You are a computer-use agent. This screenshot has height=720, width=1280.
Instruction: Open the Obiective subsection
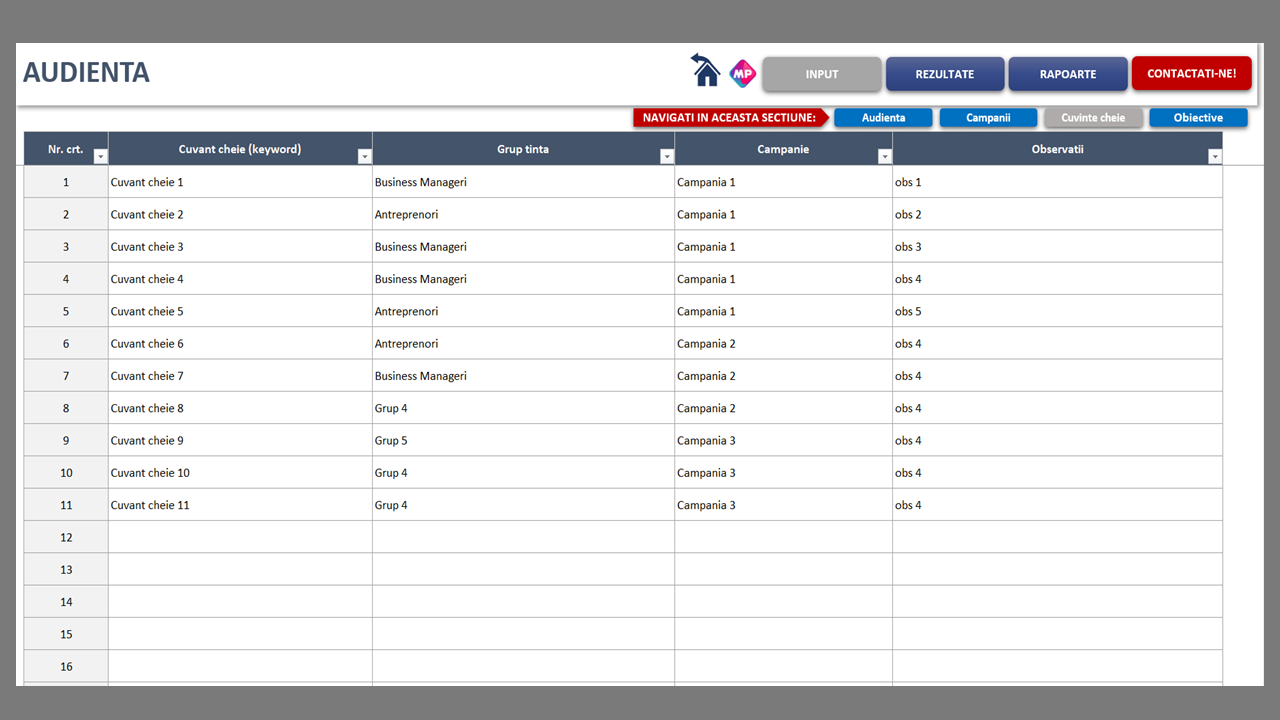point(1198,118)
